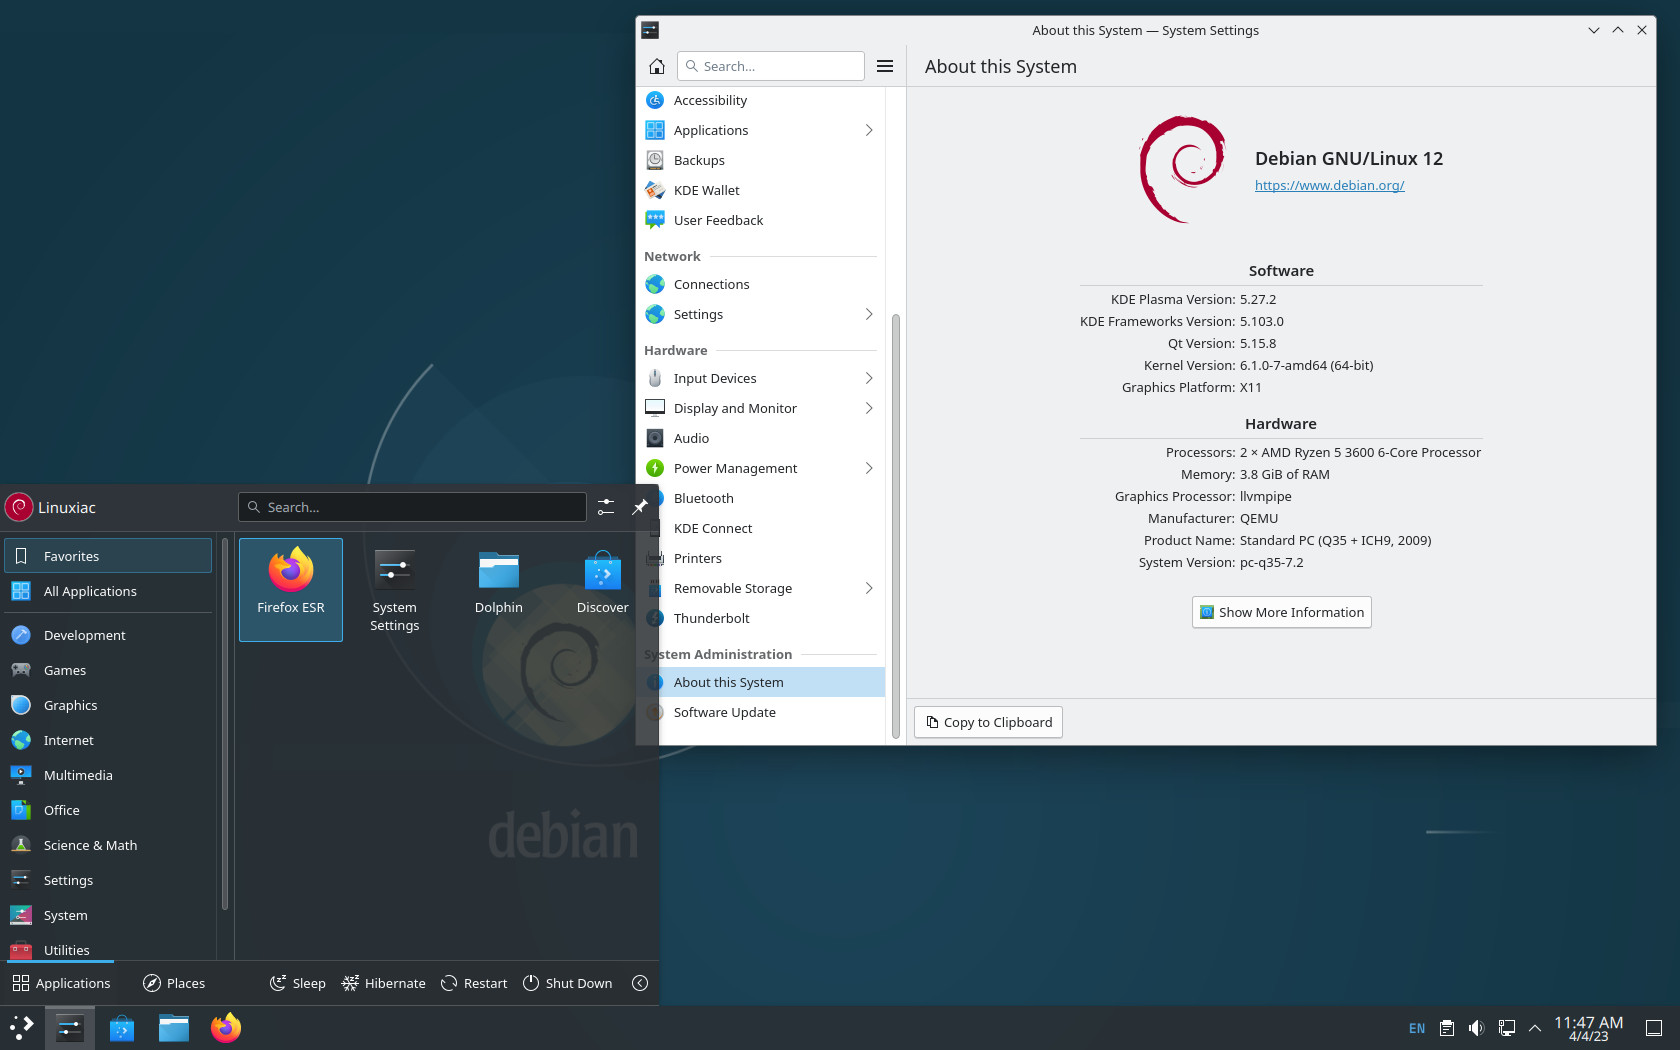Click Copy to Clipboard
Screen dimensions: 1680x1050
(x=987, y=722)
